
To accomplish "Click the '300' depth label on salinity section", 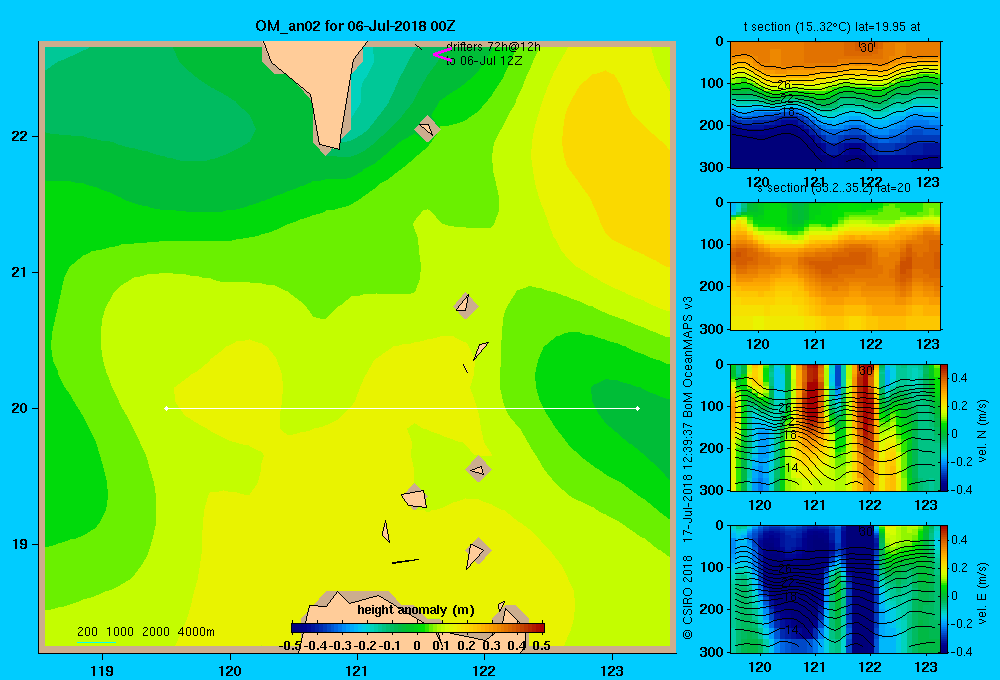I will click(x=714, y=329).
